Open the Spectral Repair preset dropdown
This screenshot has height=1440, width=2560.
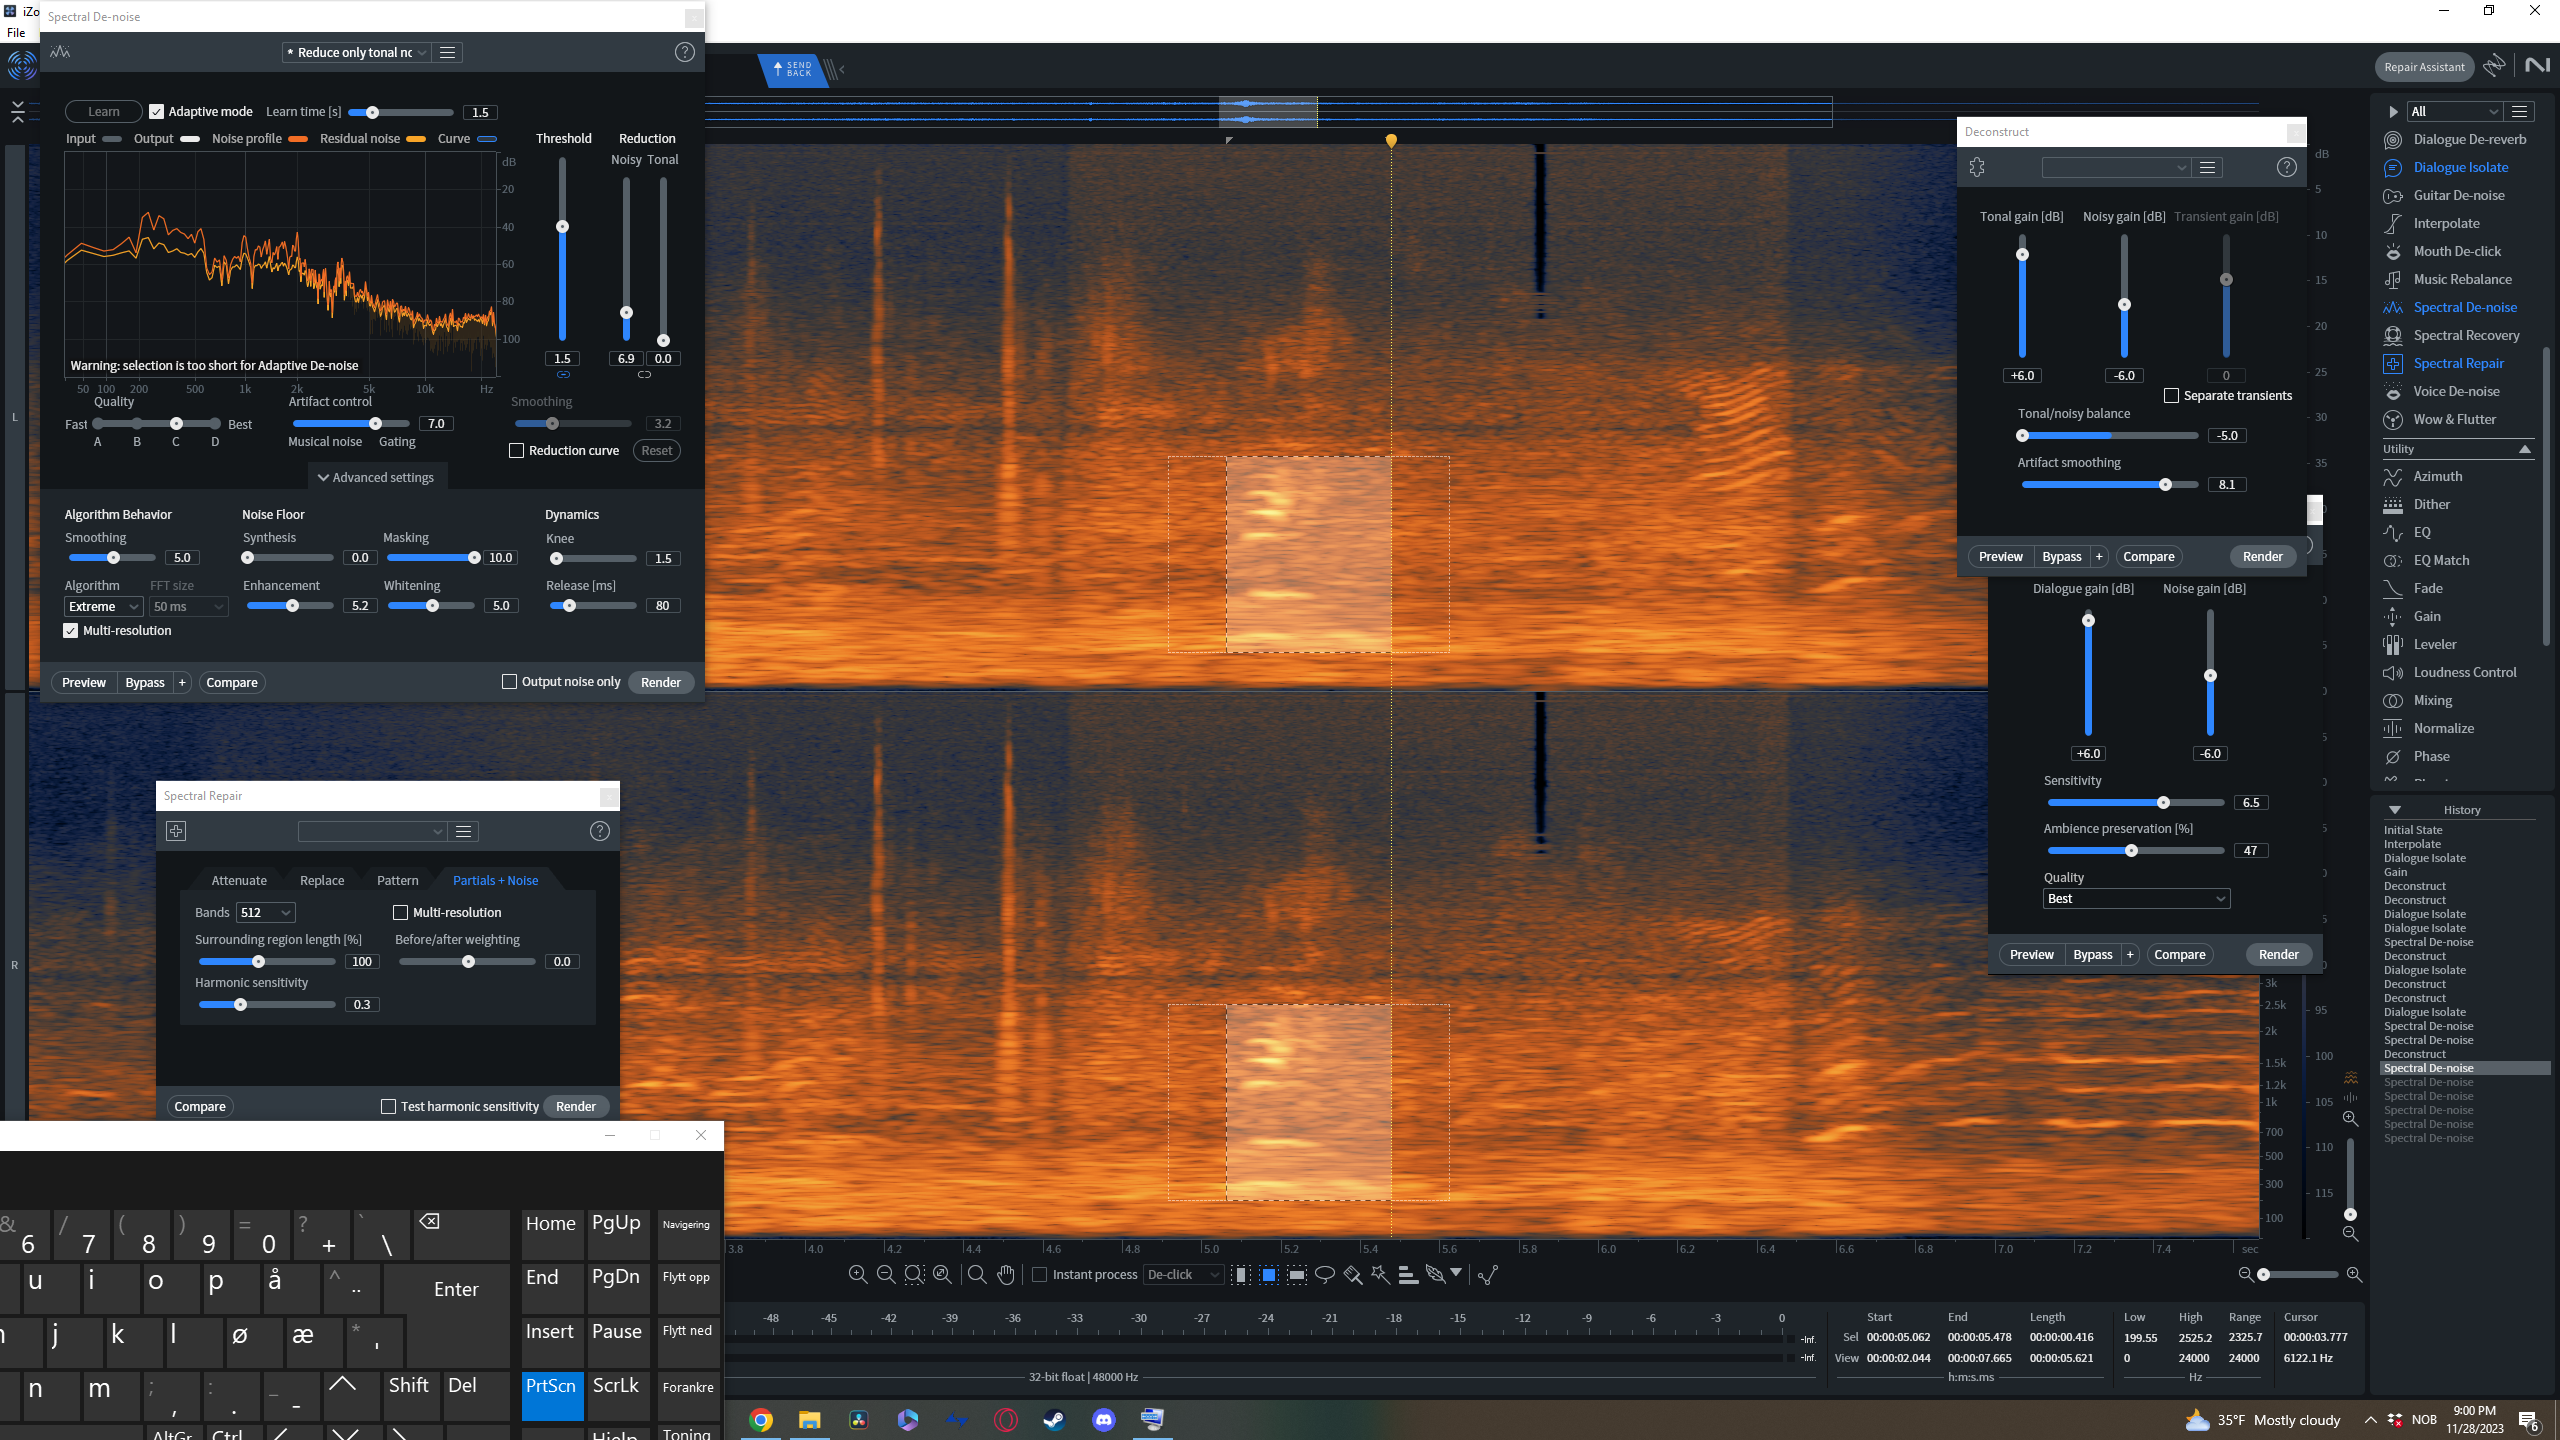pyautogui.click(x=371, y=831)
